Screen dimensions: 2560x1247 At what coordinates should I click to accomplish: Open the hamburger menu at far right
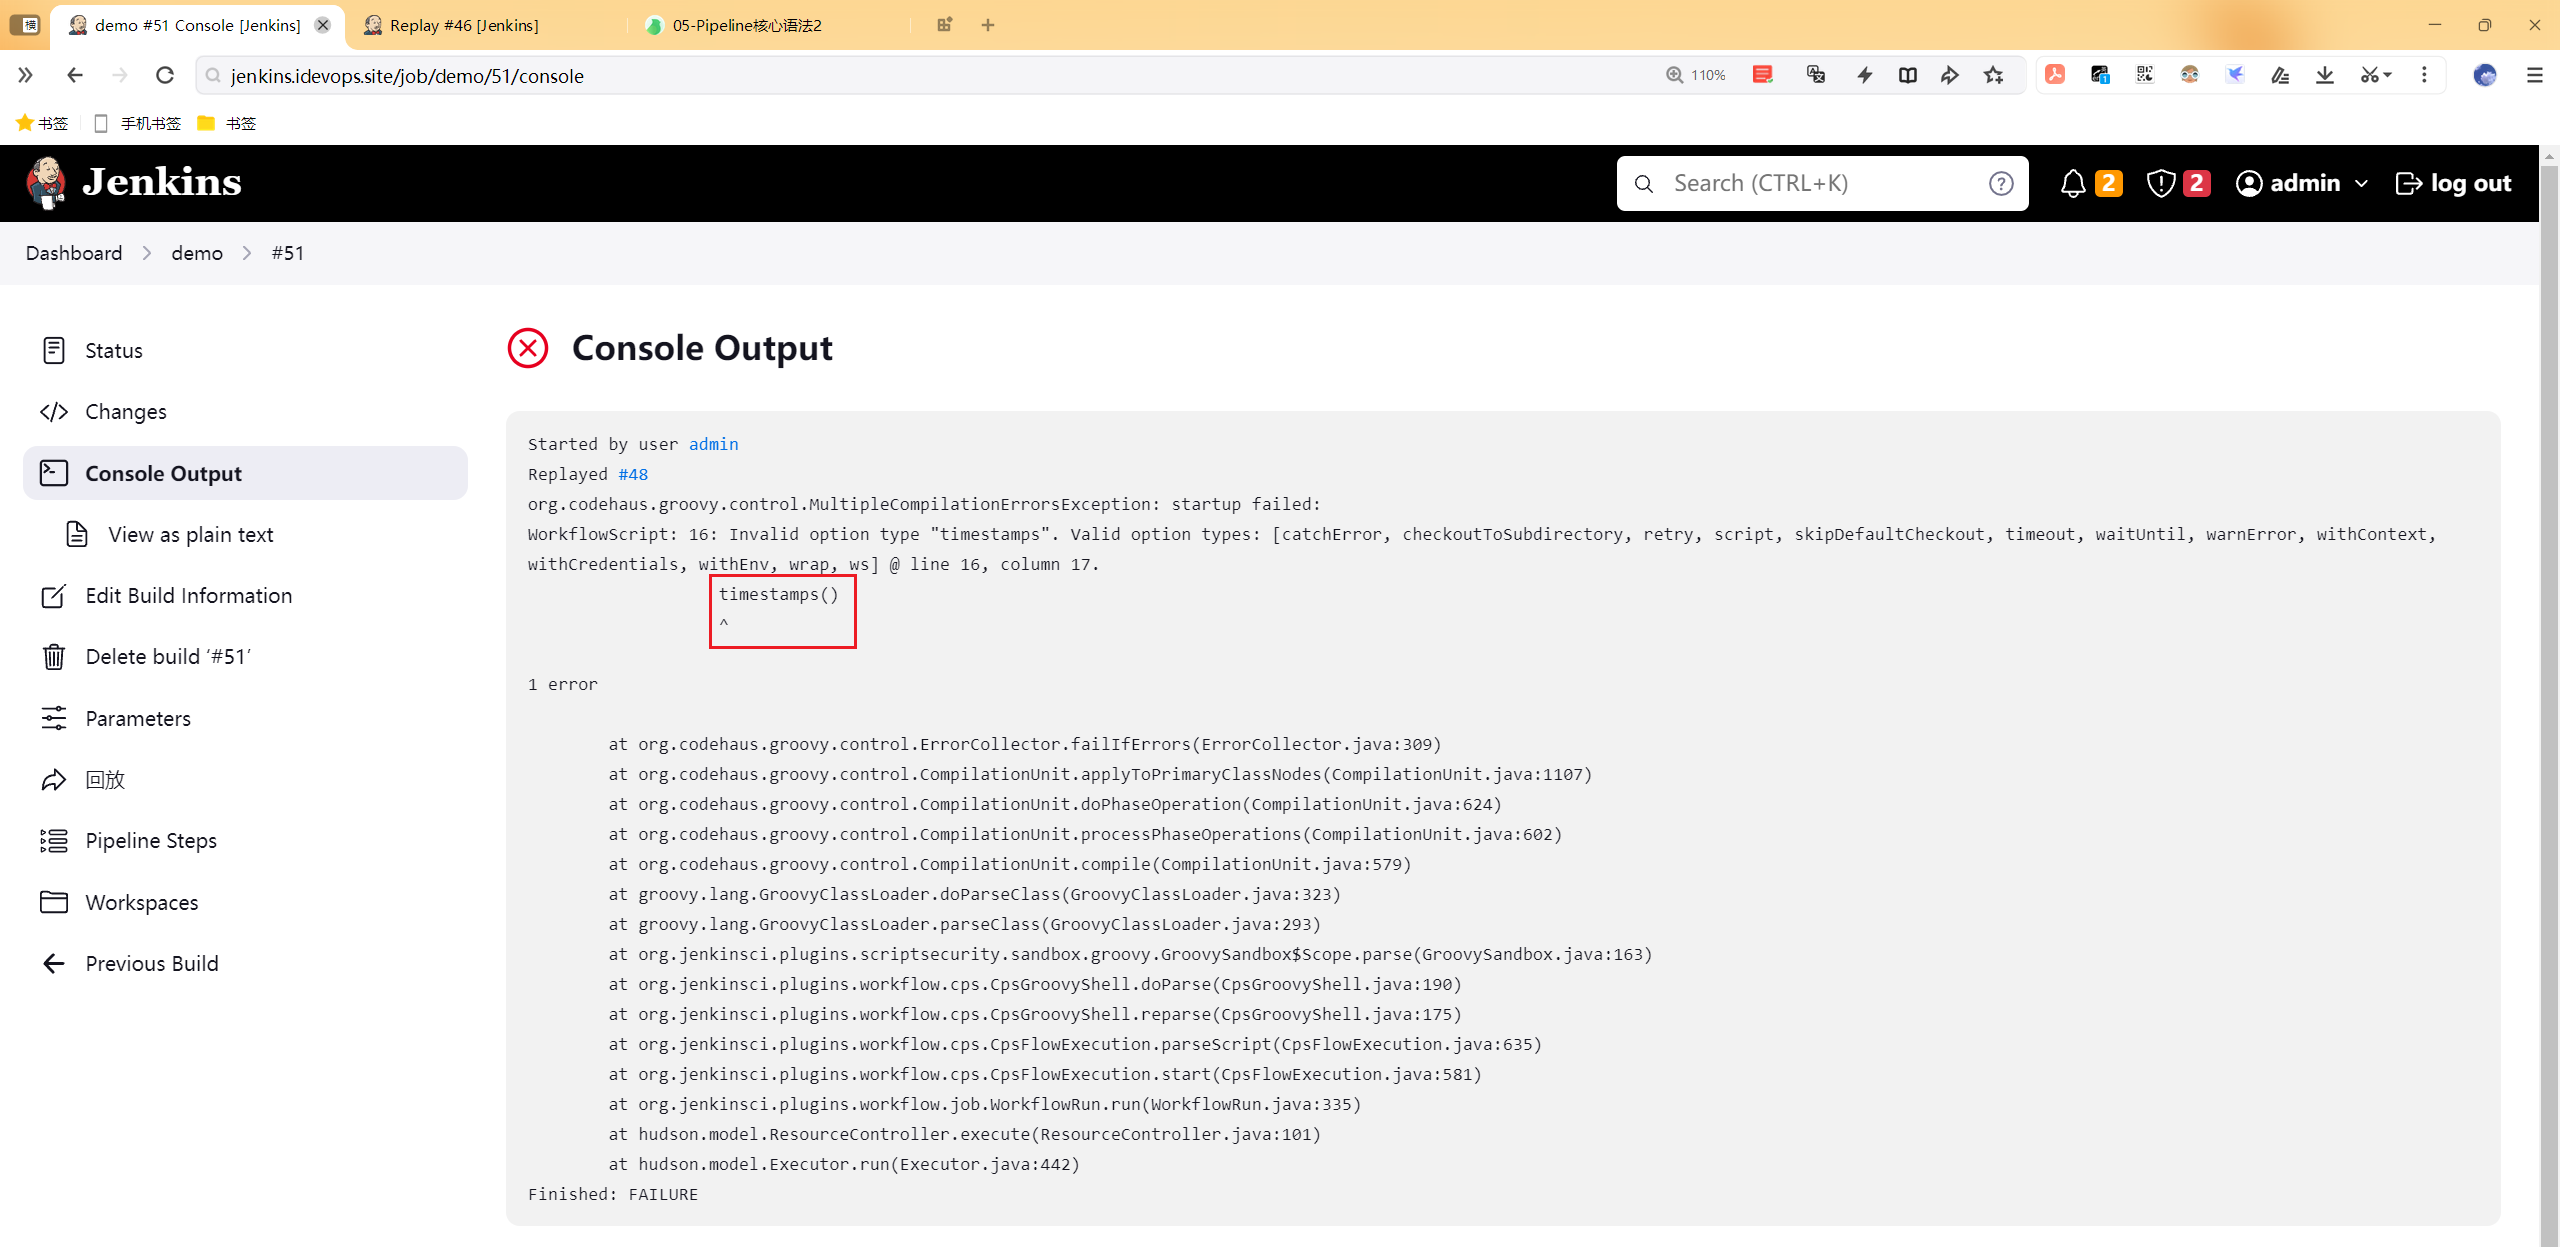pos(2535,75)
